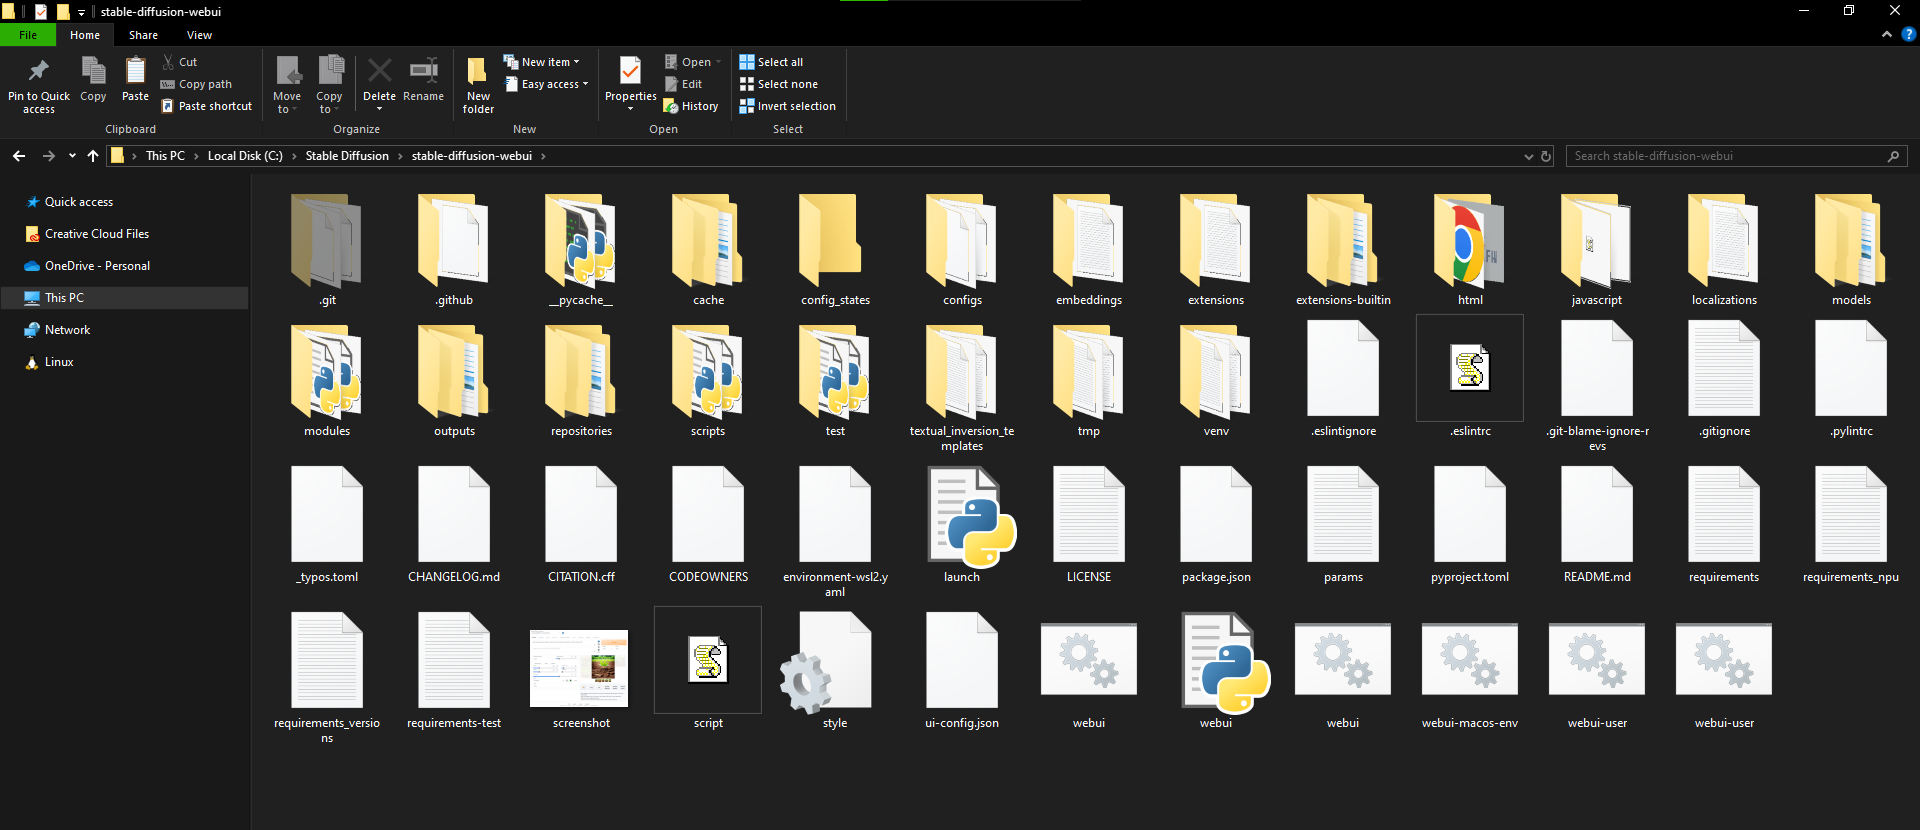The width and height of the screenshot is (1920, 830).
Task: Refresh the folder view
Action: coord(1546,157)
